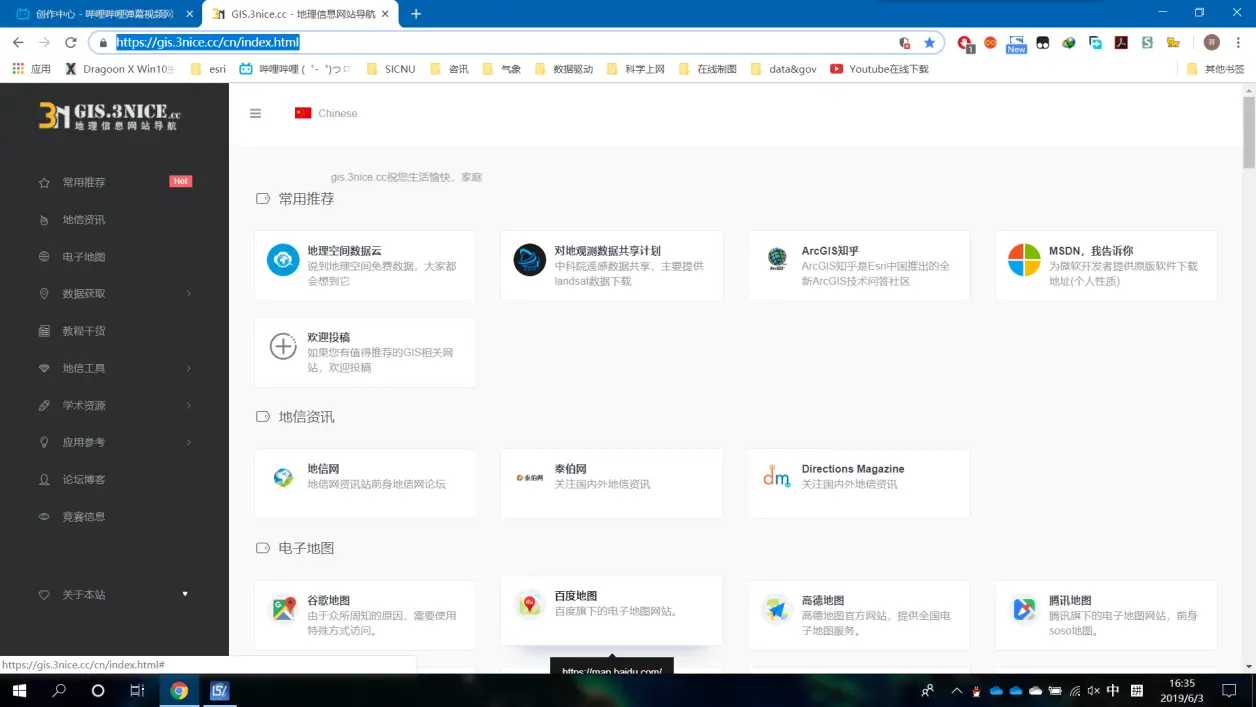This screenshot has width=1256, height=707.
Task: Click the MSDN four-color Windows logo
Action: coord(1023,260)
